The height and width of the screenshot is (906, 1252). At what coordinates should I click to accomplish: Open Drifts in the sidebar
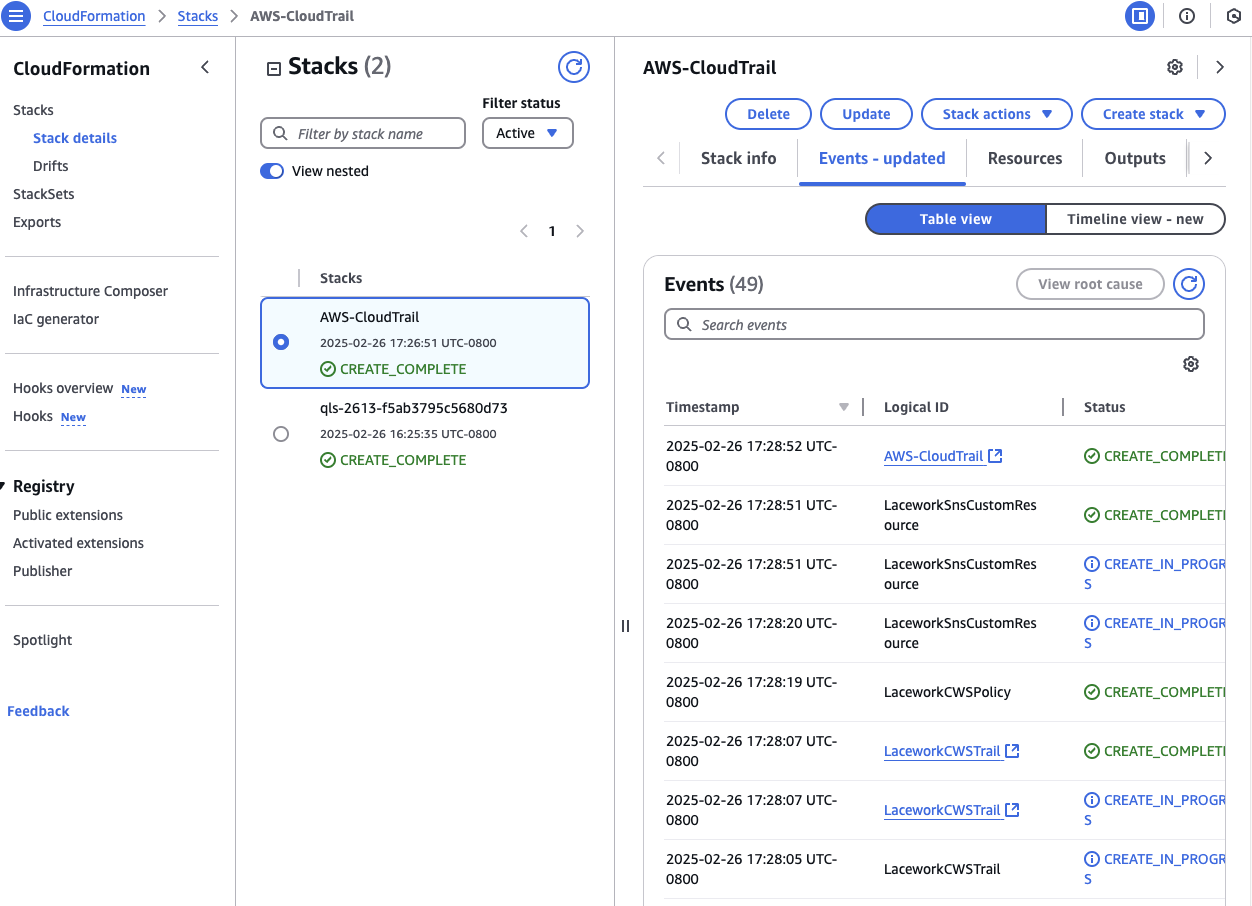coord(51,166)
